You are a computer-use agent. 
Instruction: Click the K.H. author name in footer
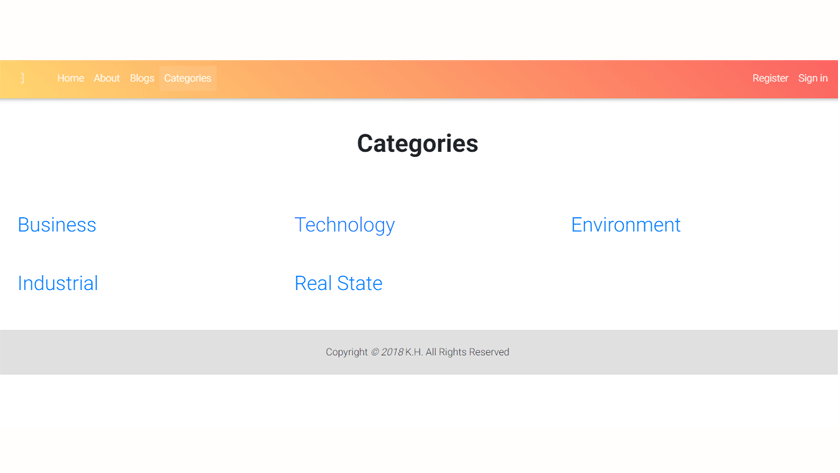tap(413, 352)
